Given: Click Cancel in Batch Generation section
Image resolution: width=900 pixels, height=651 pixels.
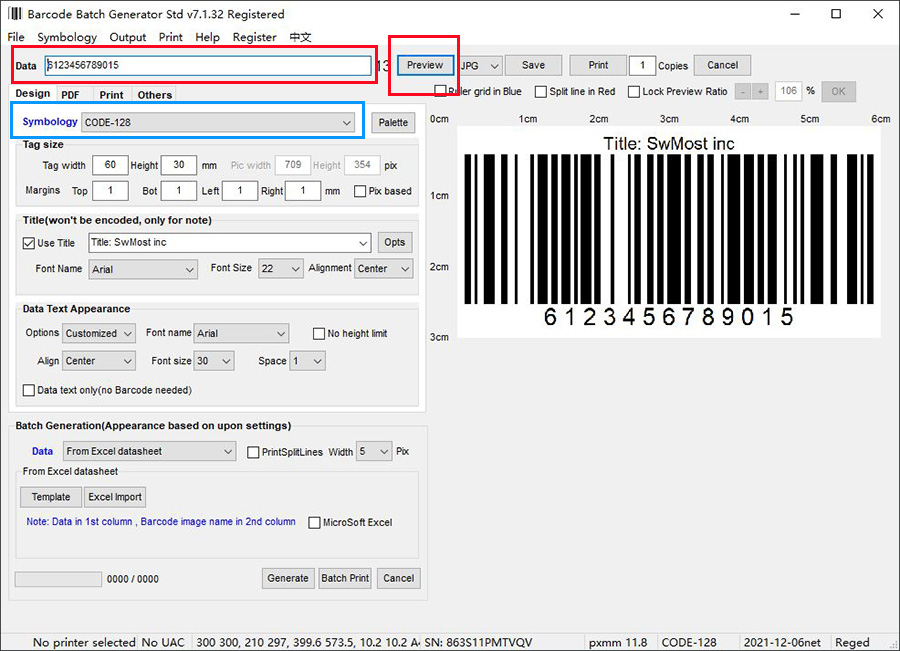Looking at the screenshot, I should (x=398, y=578).
